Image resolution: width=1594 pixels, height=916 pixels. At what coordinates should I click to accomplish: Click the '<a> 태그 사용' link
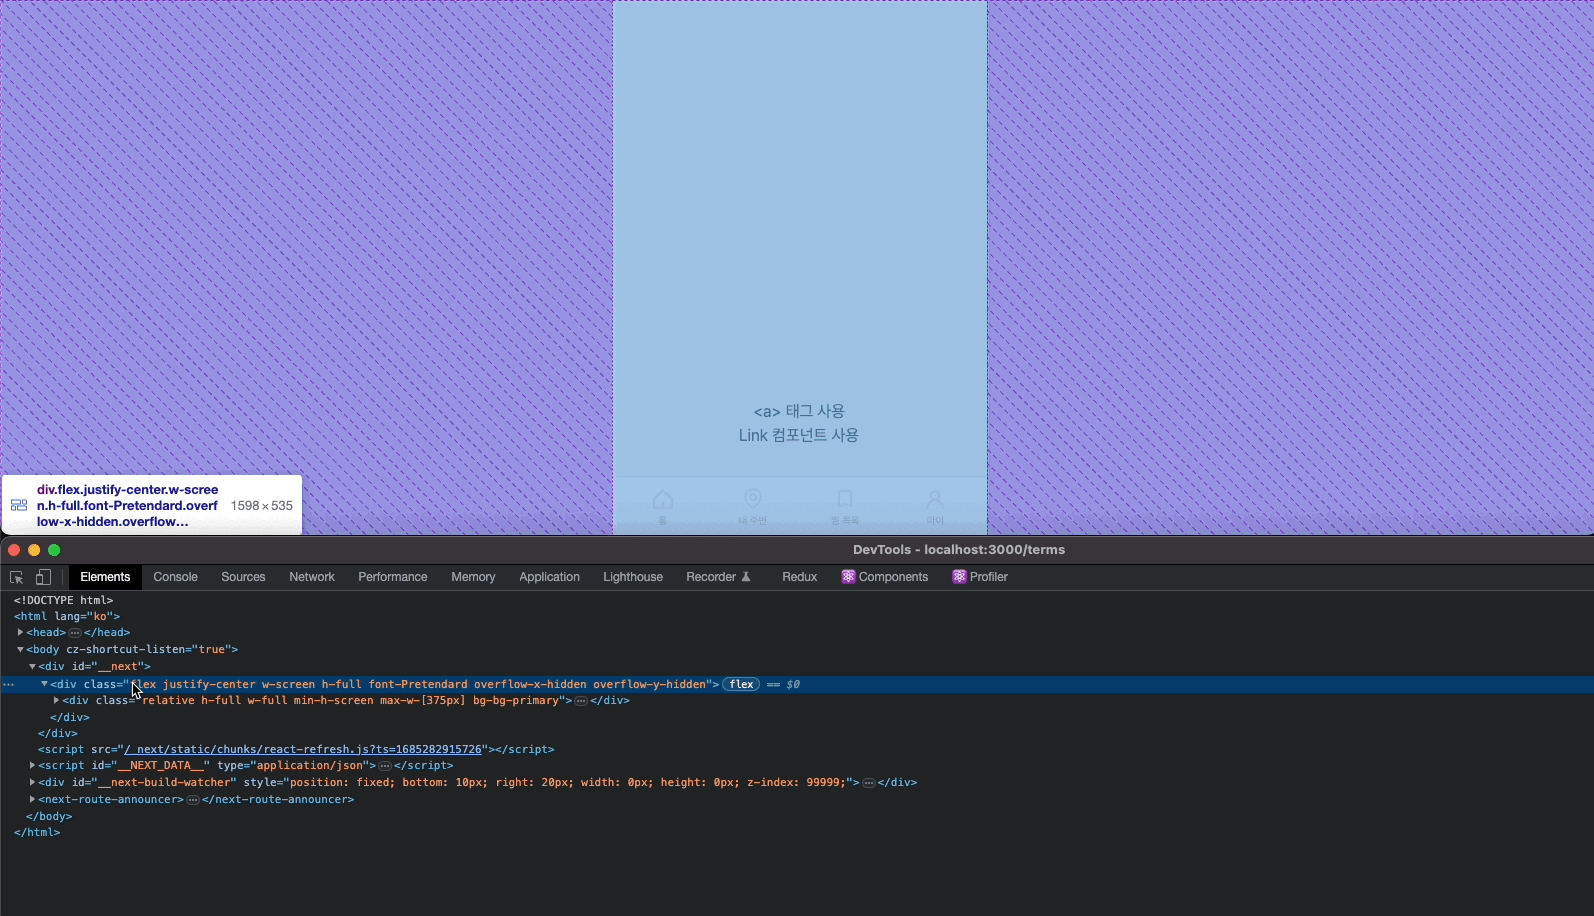[799, 411]
